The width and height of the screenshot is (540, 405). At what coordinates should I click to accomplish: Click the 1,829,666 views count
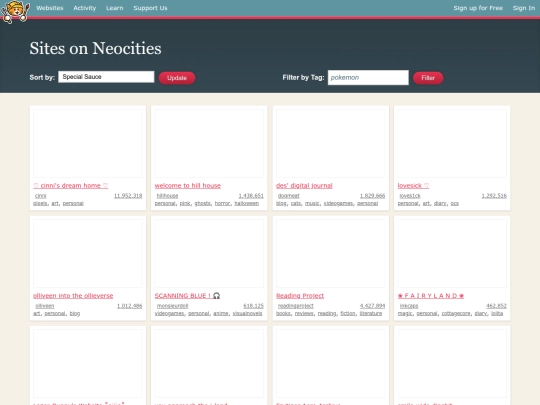pyautogui.click(x=372, y=196)
